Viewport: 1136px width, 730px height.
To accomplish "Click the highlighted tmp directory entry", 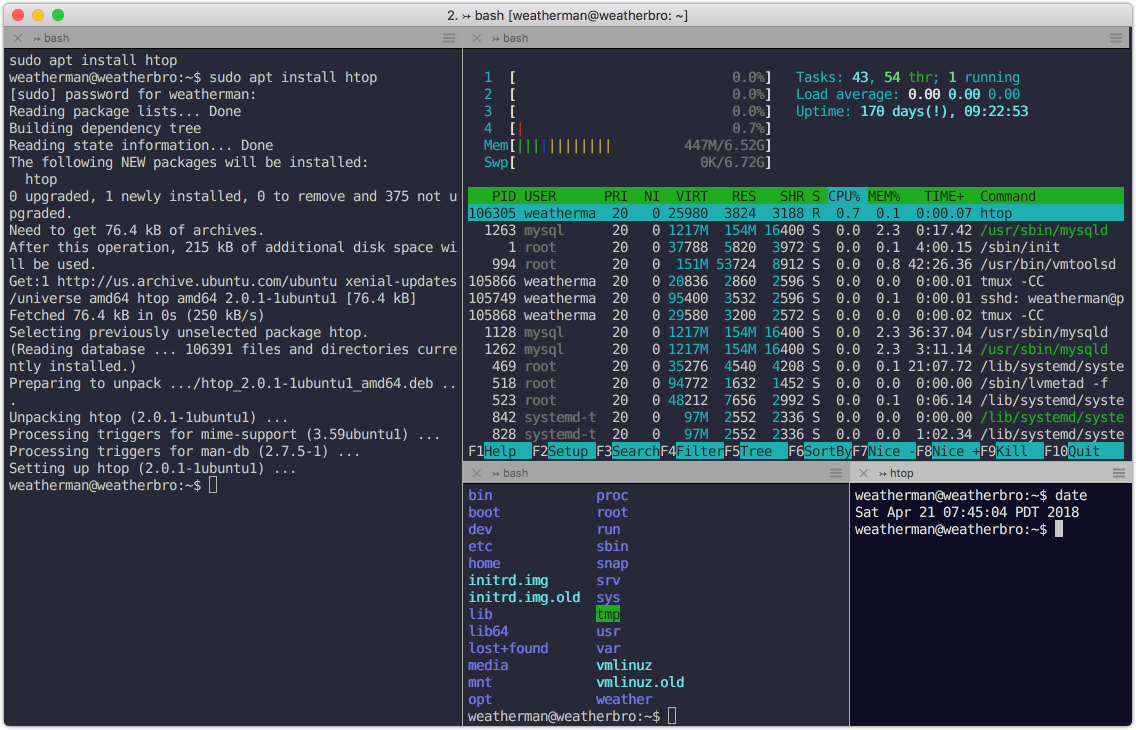I will tap(608, 614).
